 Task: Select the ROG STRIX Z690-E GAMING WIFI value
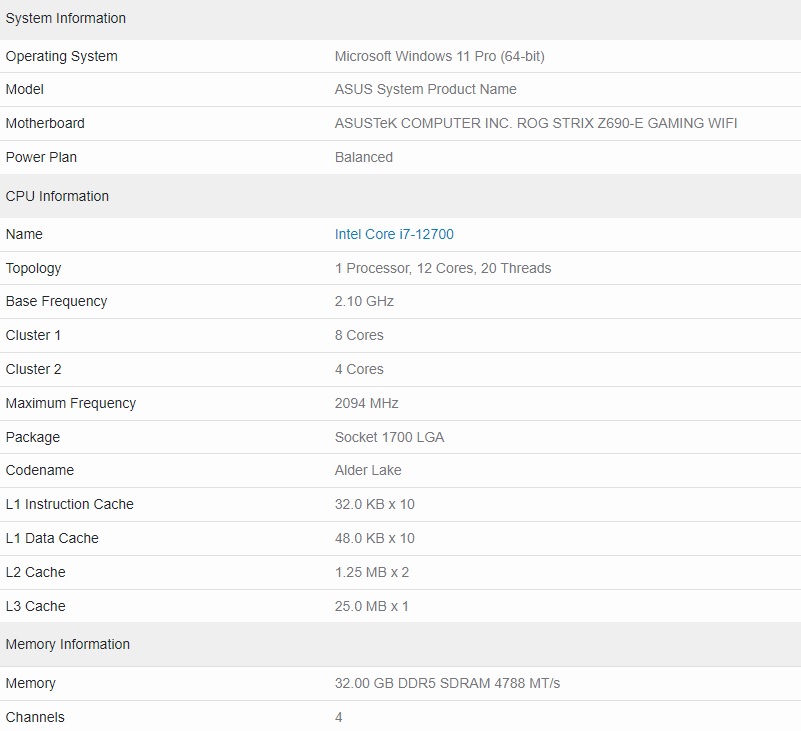coord(627,123)
